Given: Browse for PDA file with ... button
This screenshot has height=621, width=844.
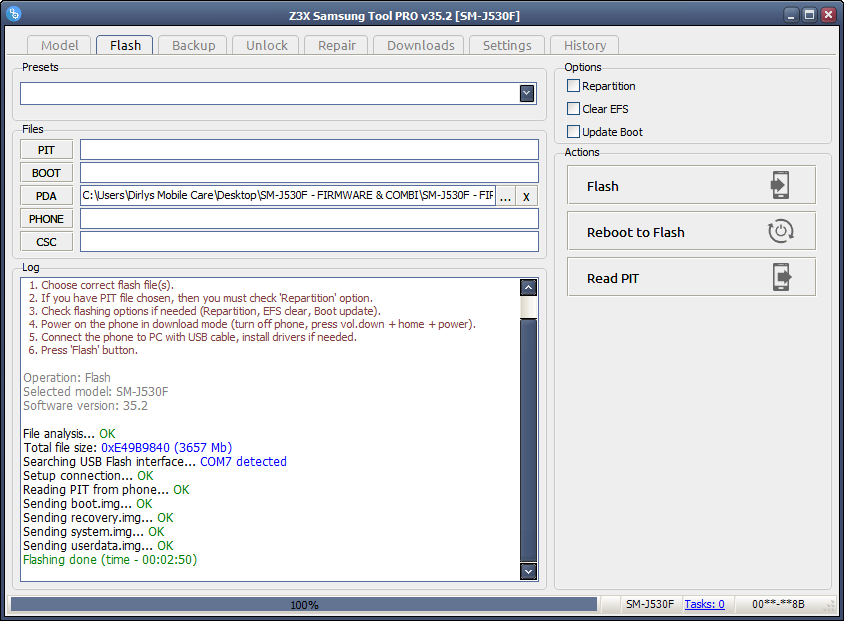Looking at the screenshot, I should tap(505, 196).
